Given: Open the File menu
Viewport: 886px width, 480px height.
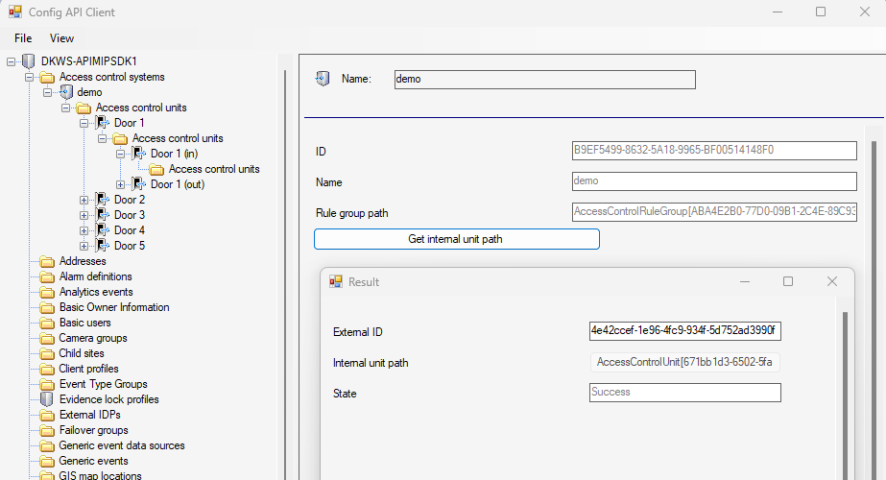Looking at the screenshot, I should [23, 38].
